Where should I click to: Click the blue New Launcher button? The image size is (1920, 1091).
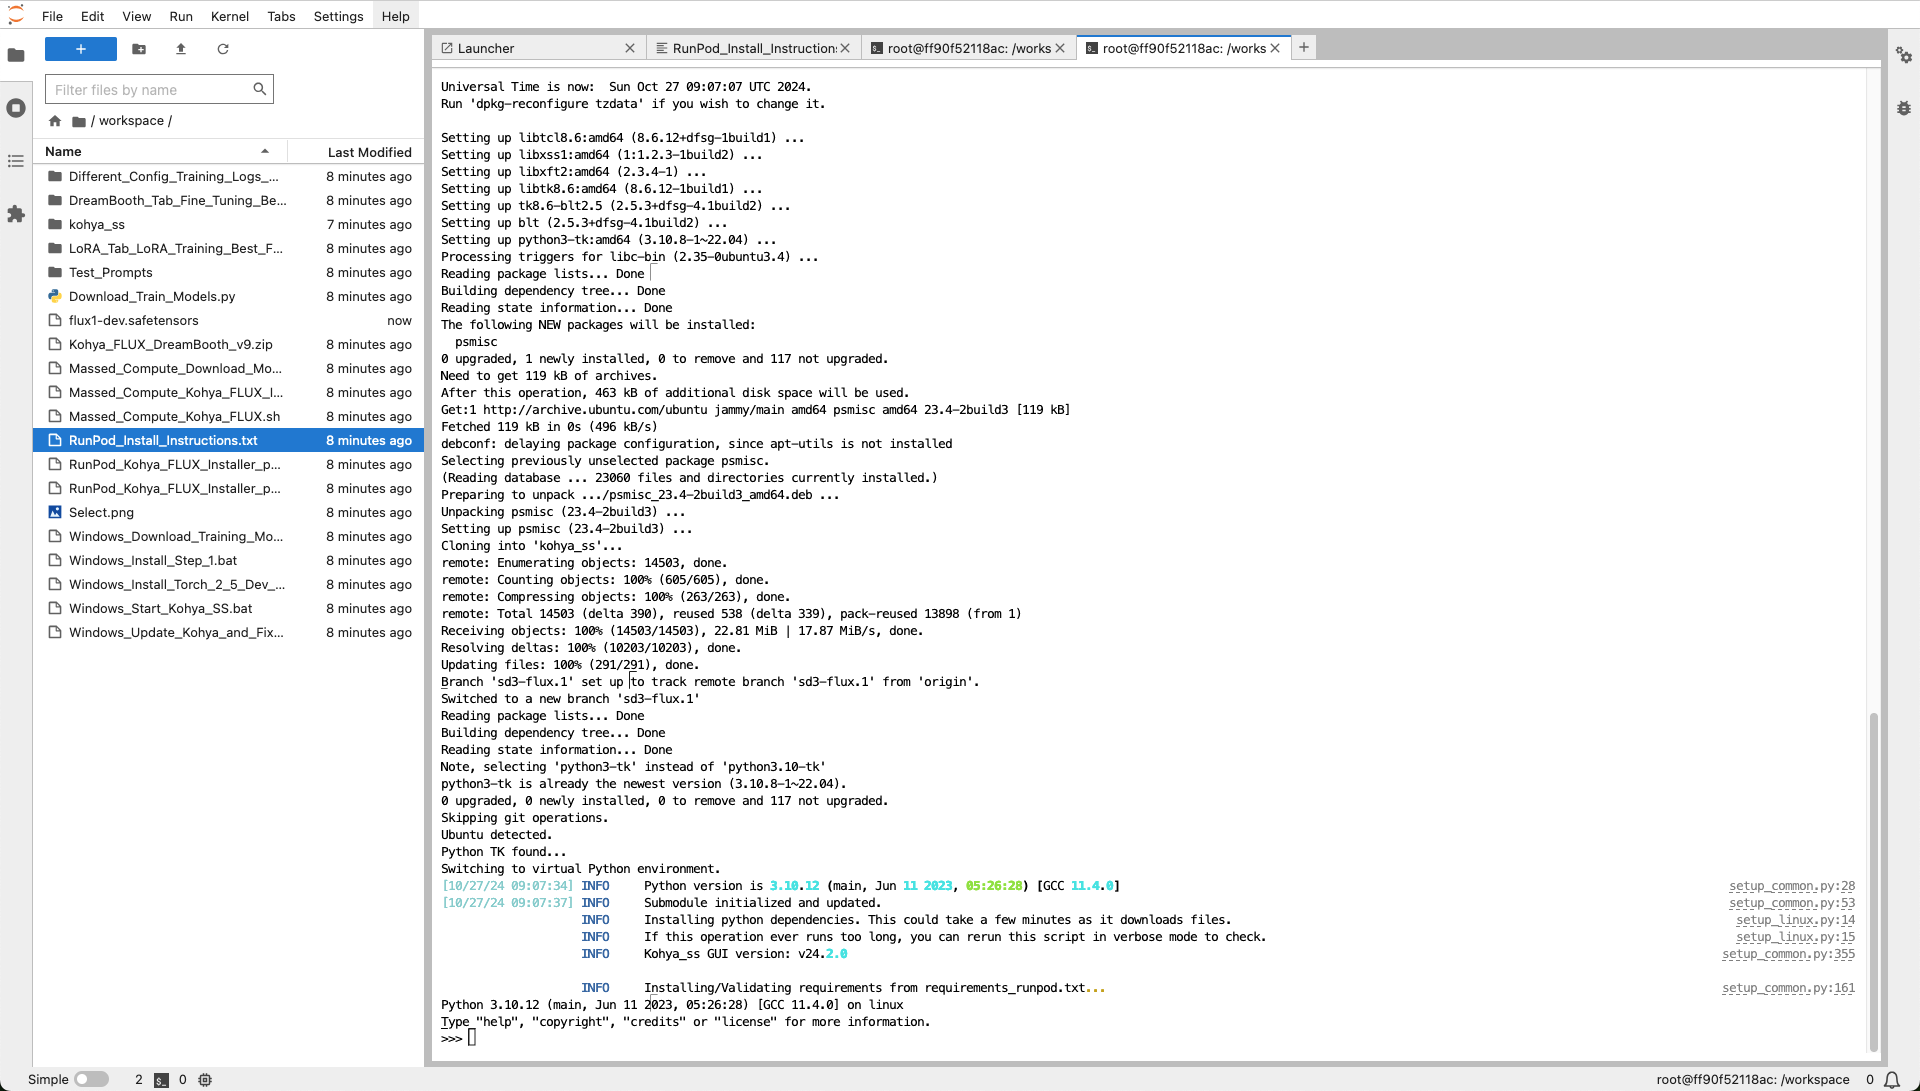81,49
